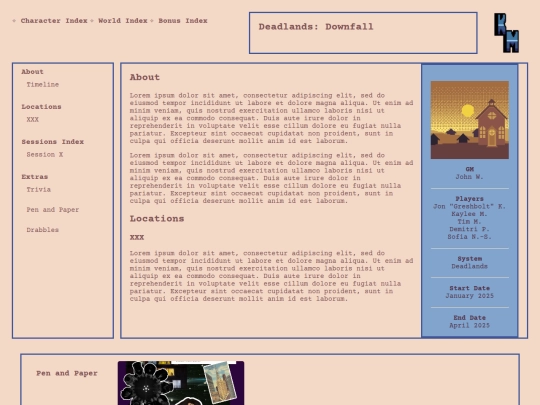Screen dimensions: 540x405
Task: Click the XXX subheading in main content
Action: [137, 237]
